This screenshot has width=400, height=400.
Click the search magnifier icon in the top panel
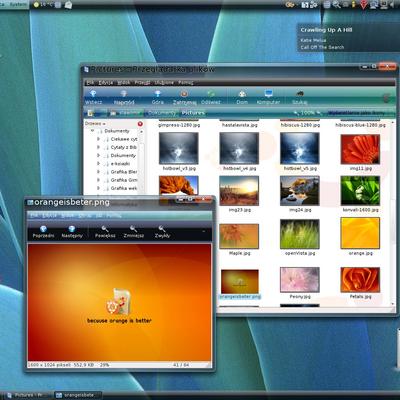(x=337, y=4)
